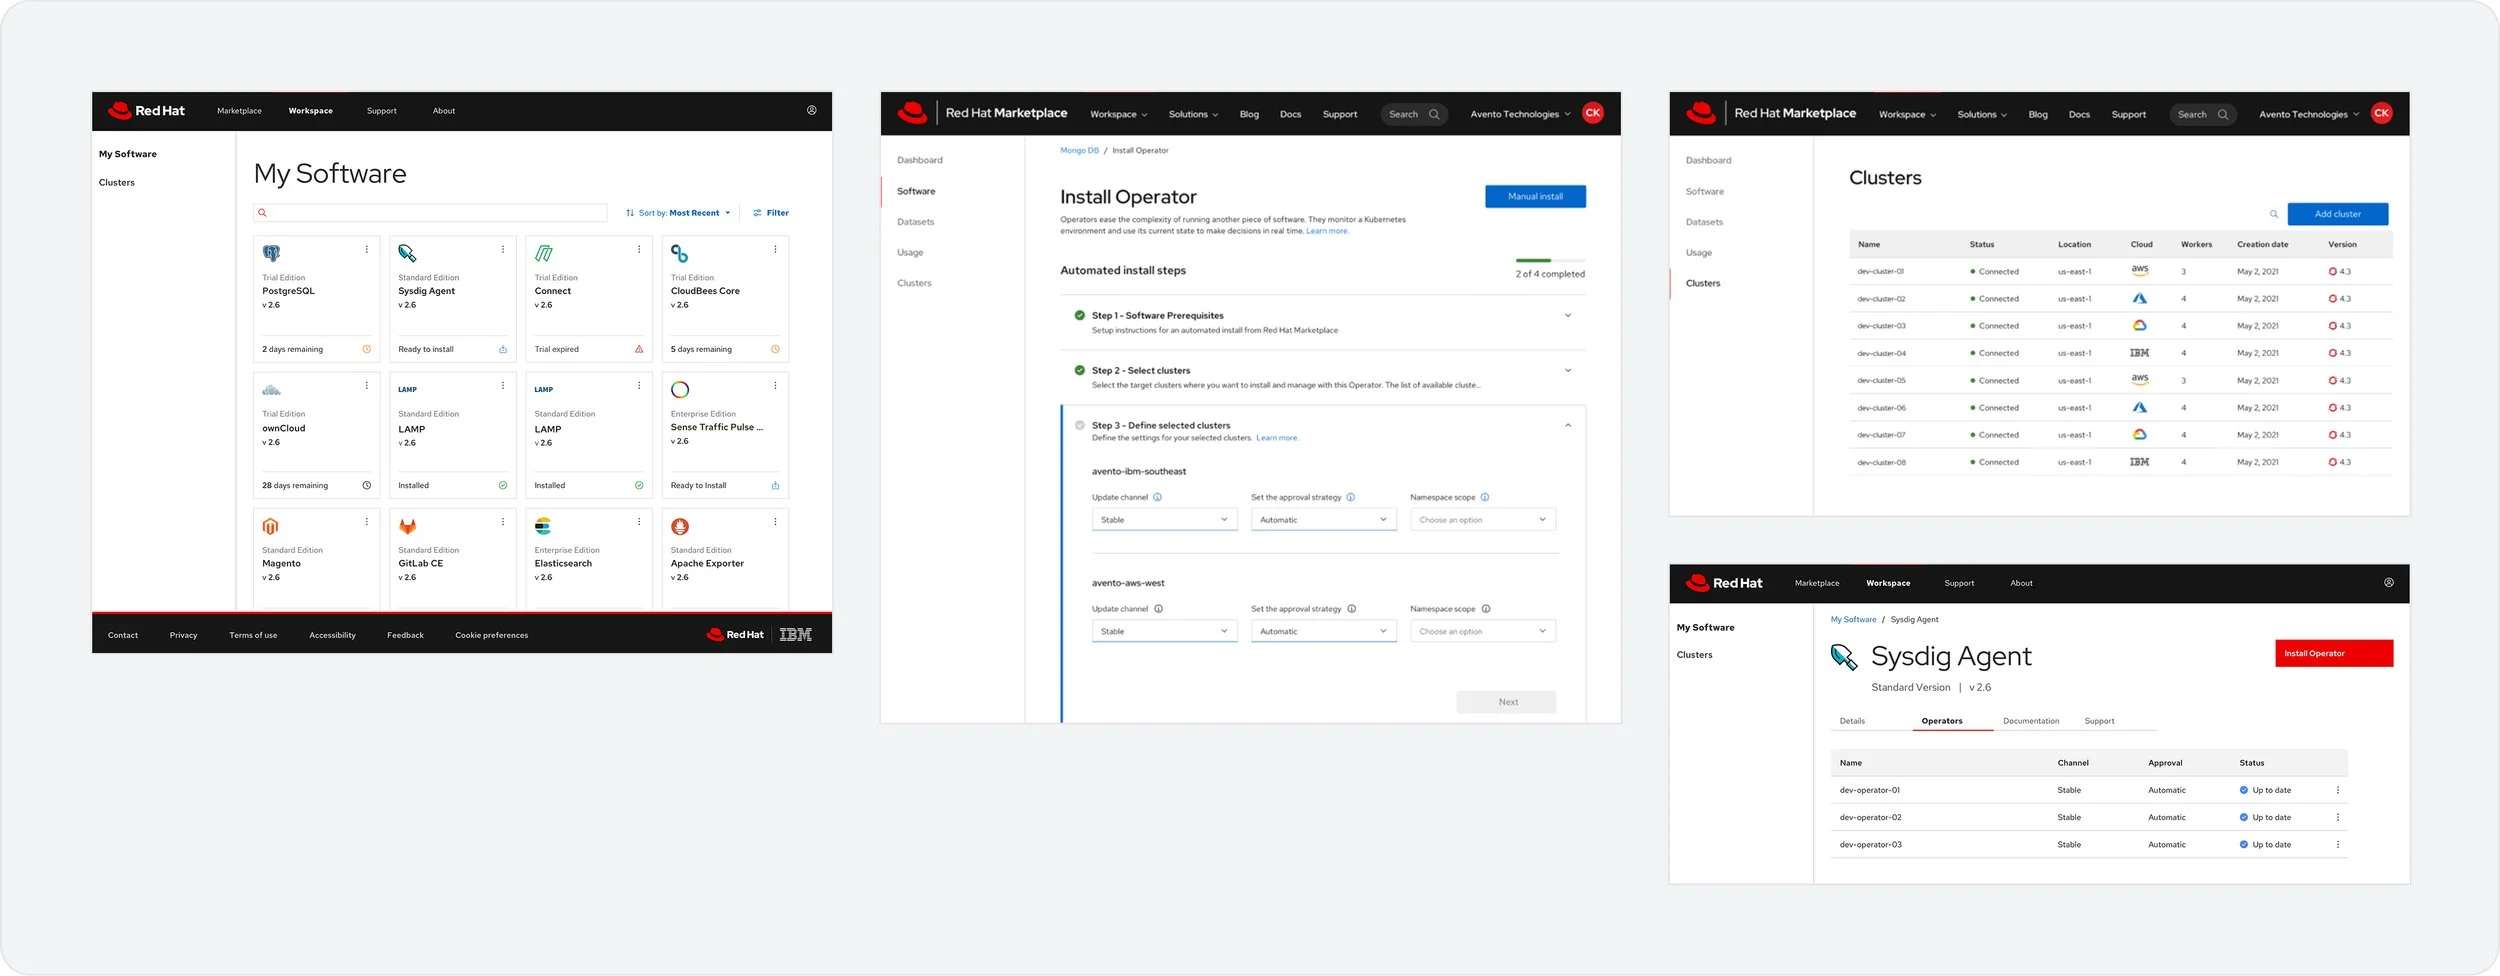Select Marketplace in My Software page header
The height and width of the screenshot is (976, 2500).
pos(239,111)
